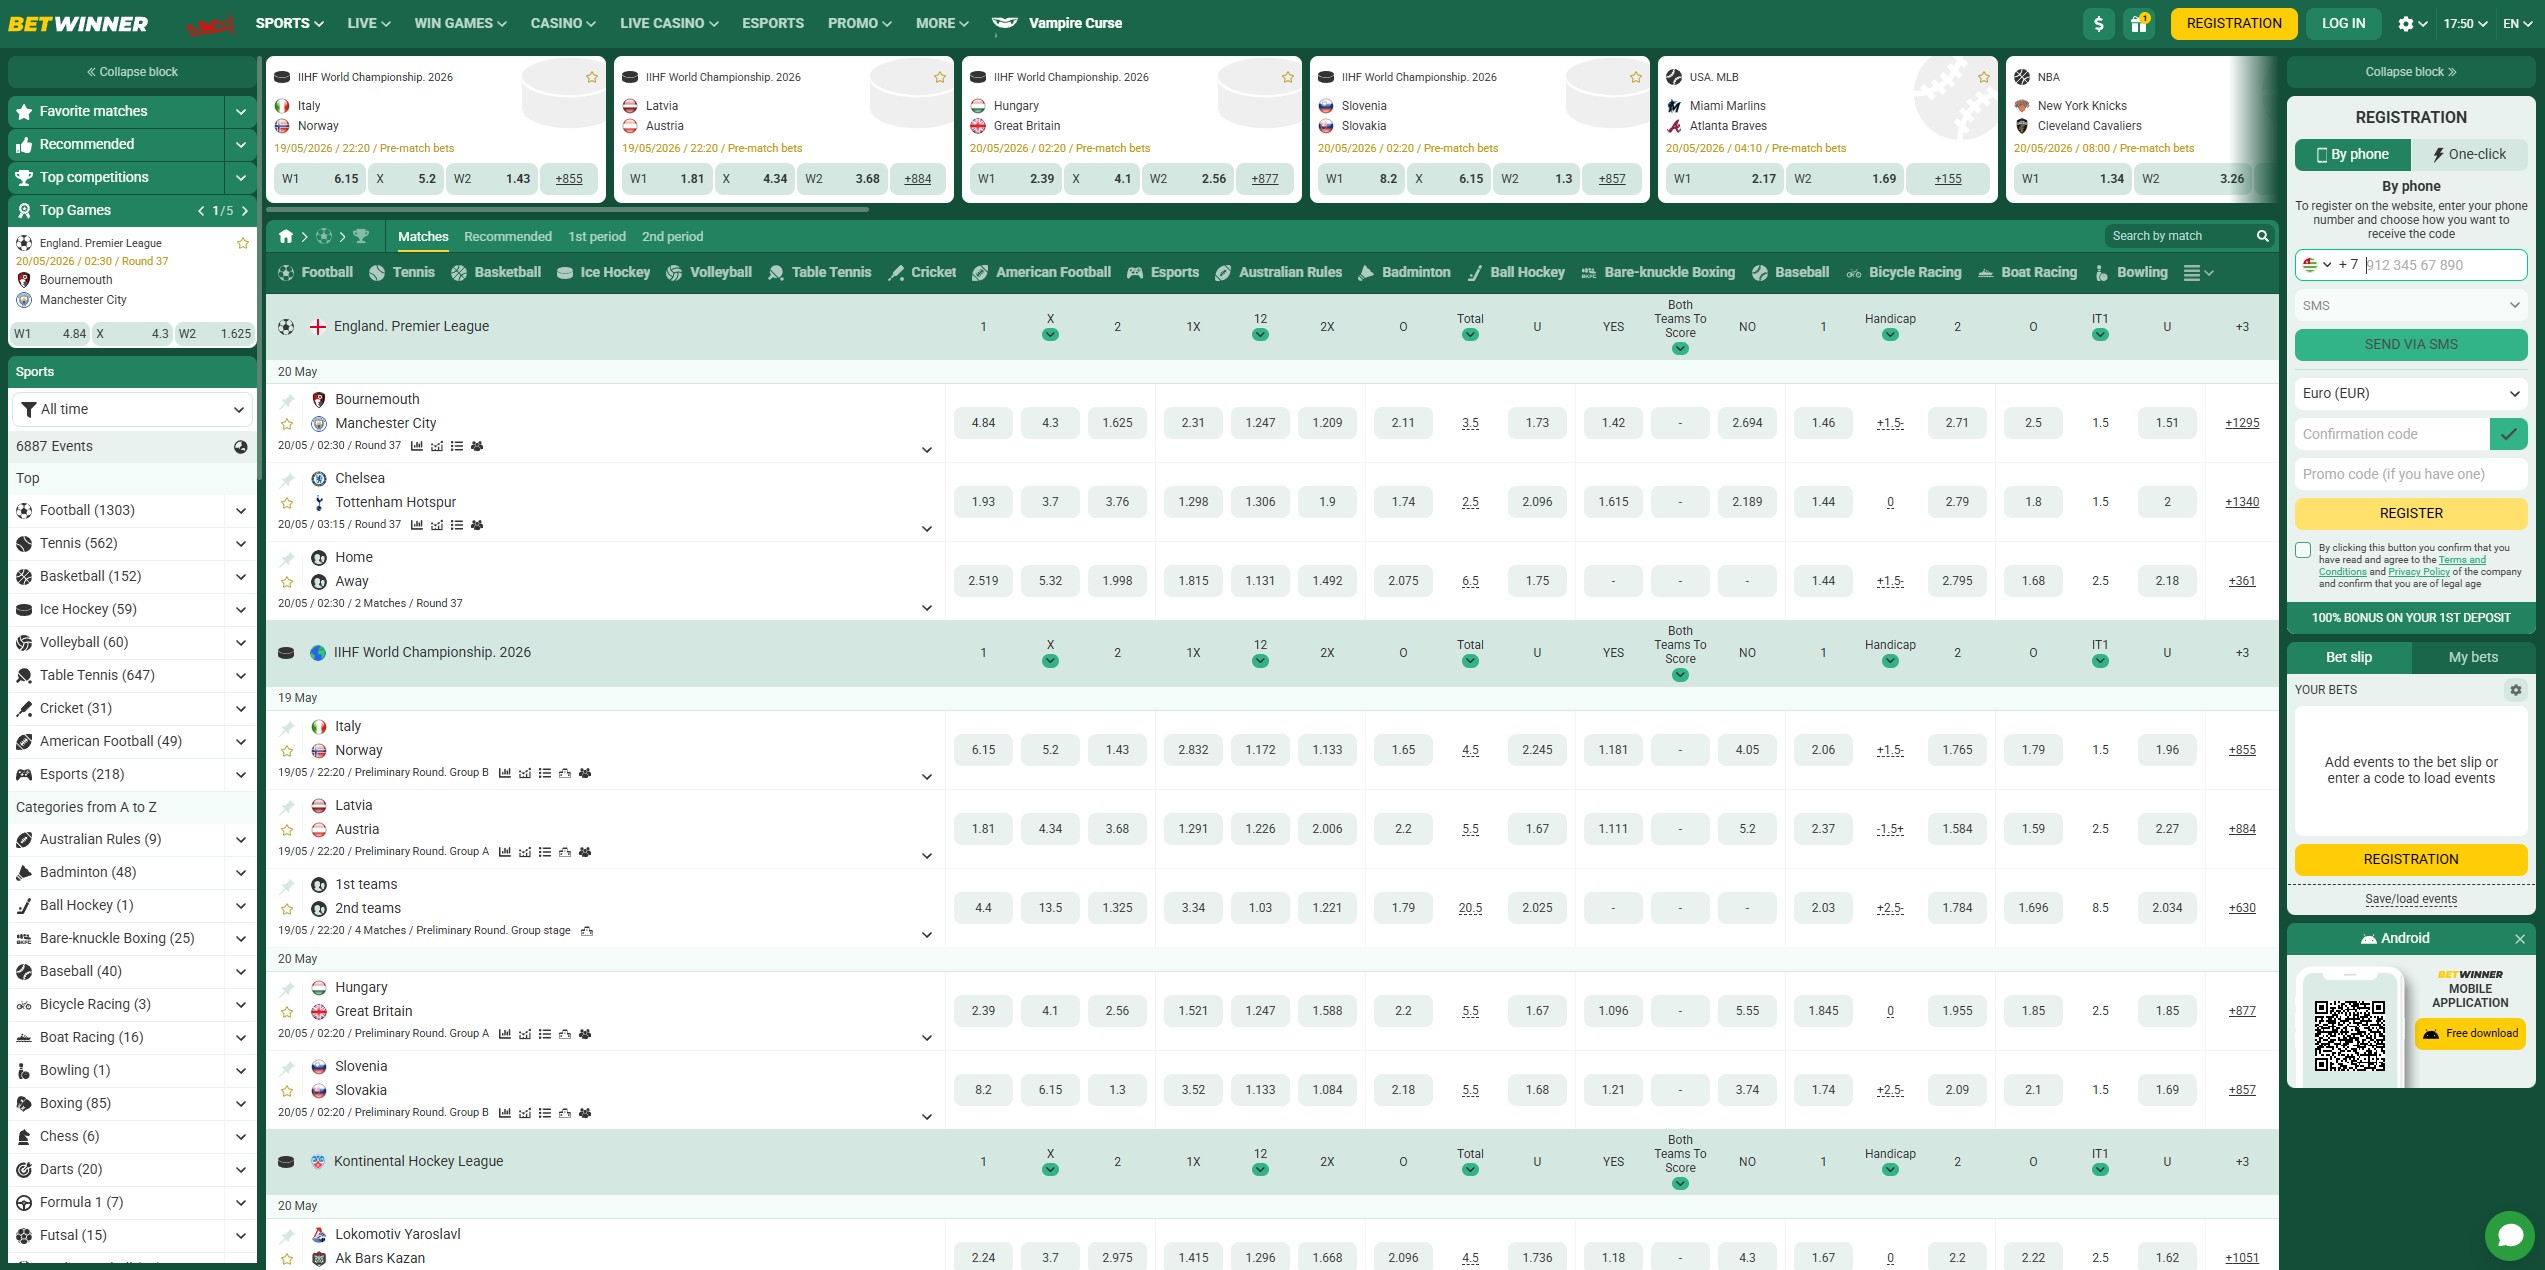Favorite the Italy Norway top card
The width and height of the screenshot is (2545, 1270).
coord(592,77)
